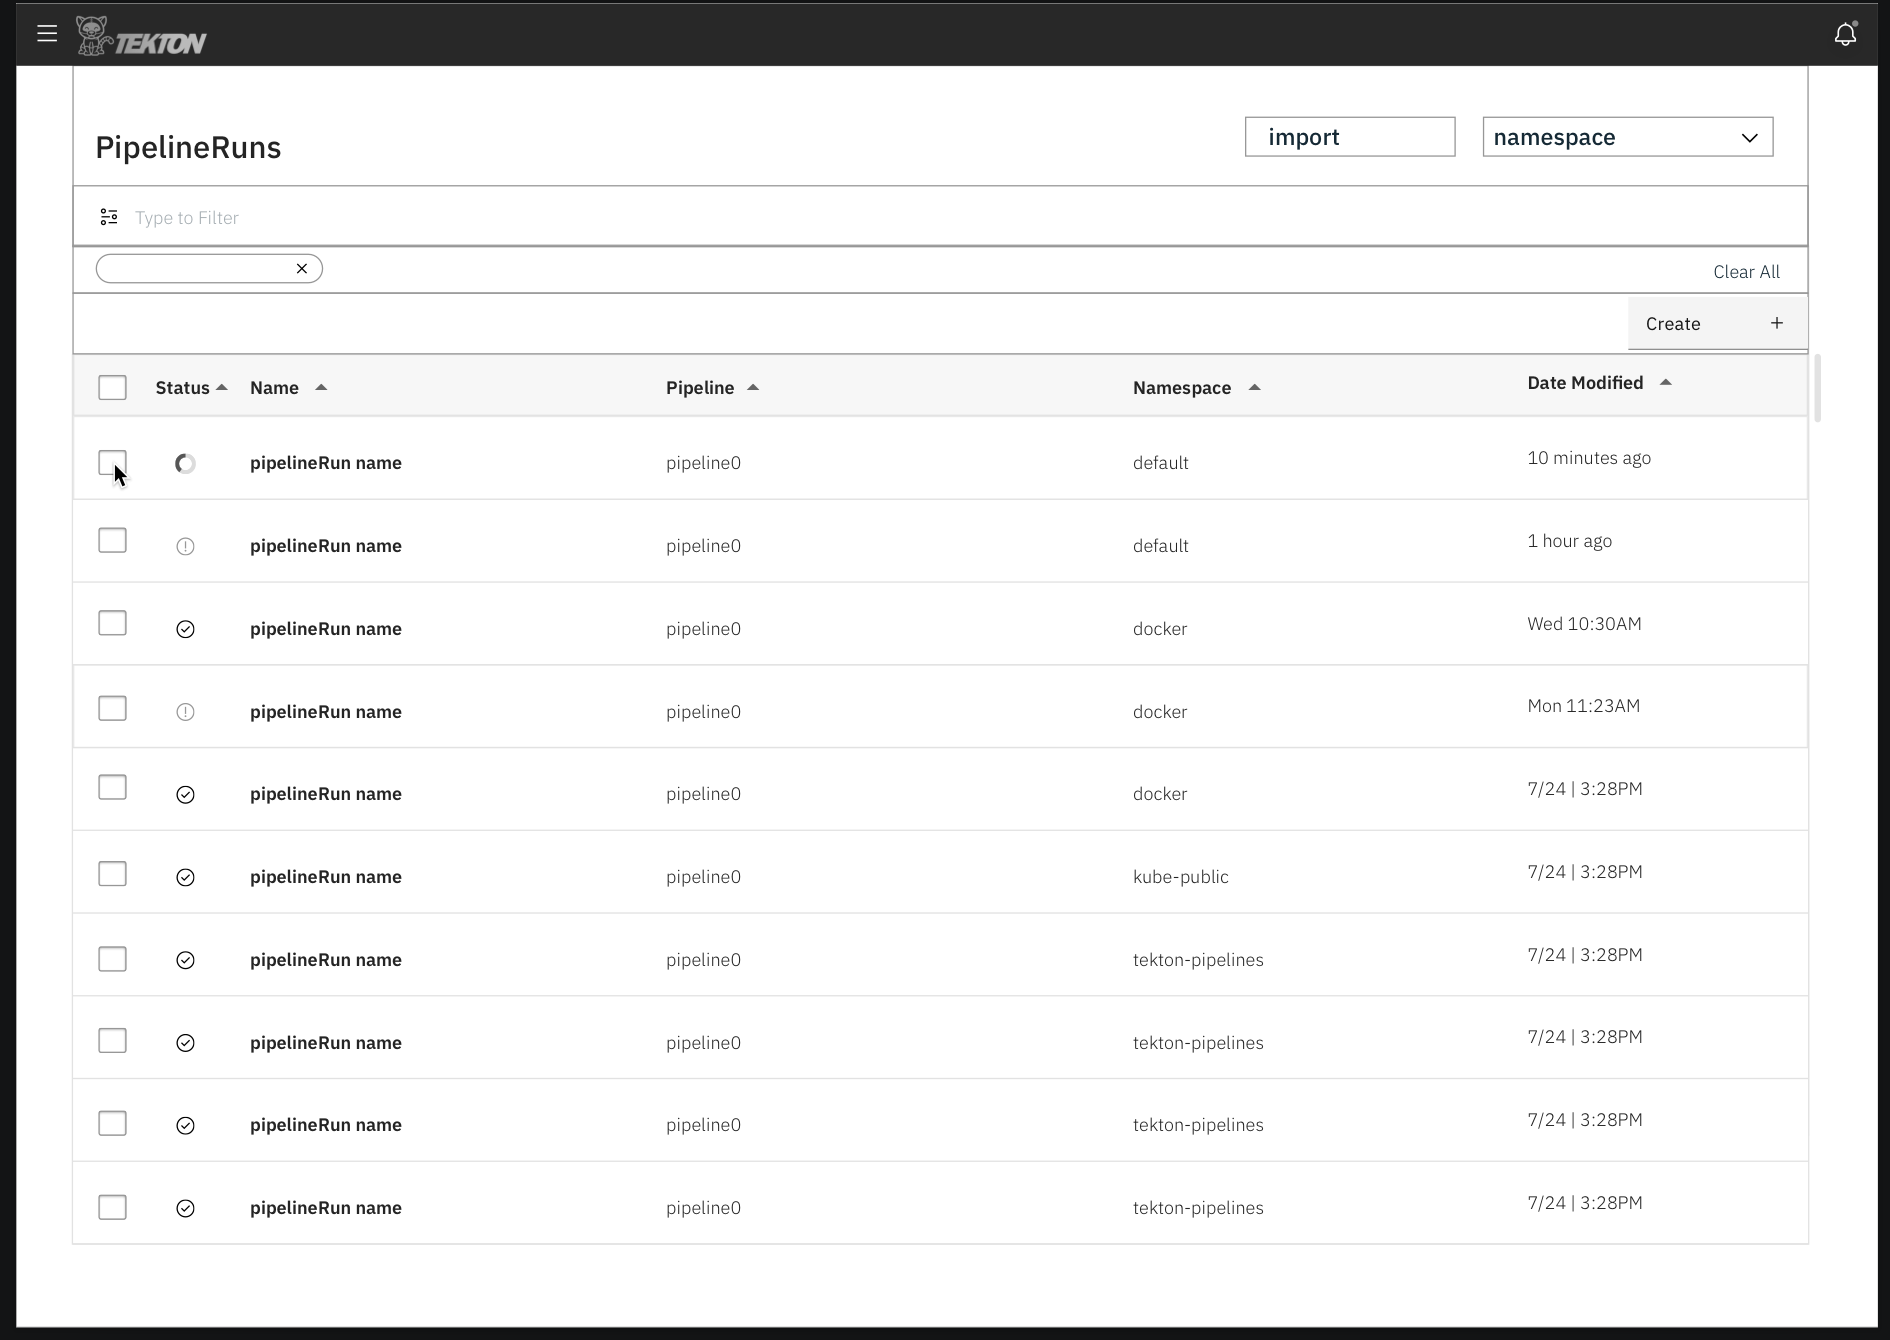Image resolution: width=1890 pixels, height=1340 pixels.
Task: Click the success checkmark icon on the docker row
Action: click(185, 629)
